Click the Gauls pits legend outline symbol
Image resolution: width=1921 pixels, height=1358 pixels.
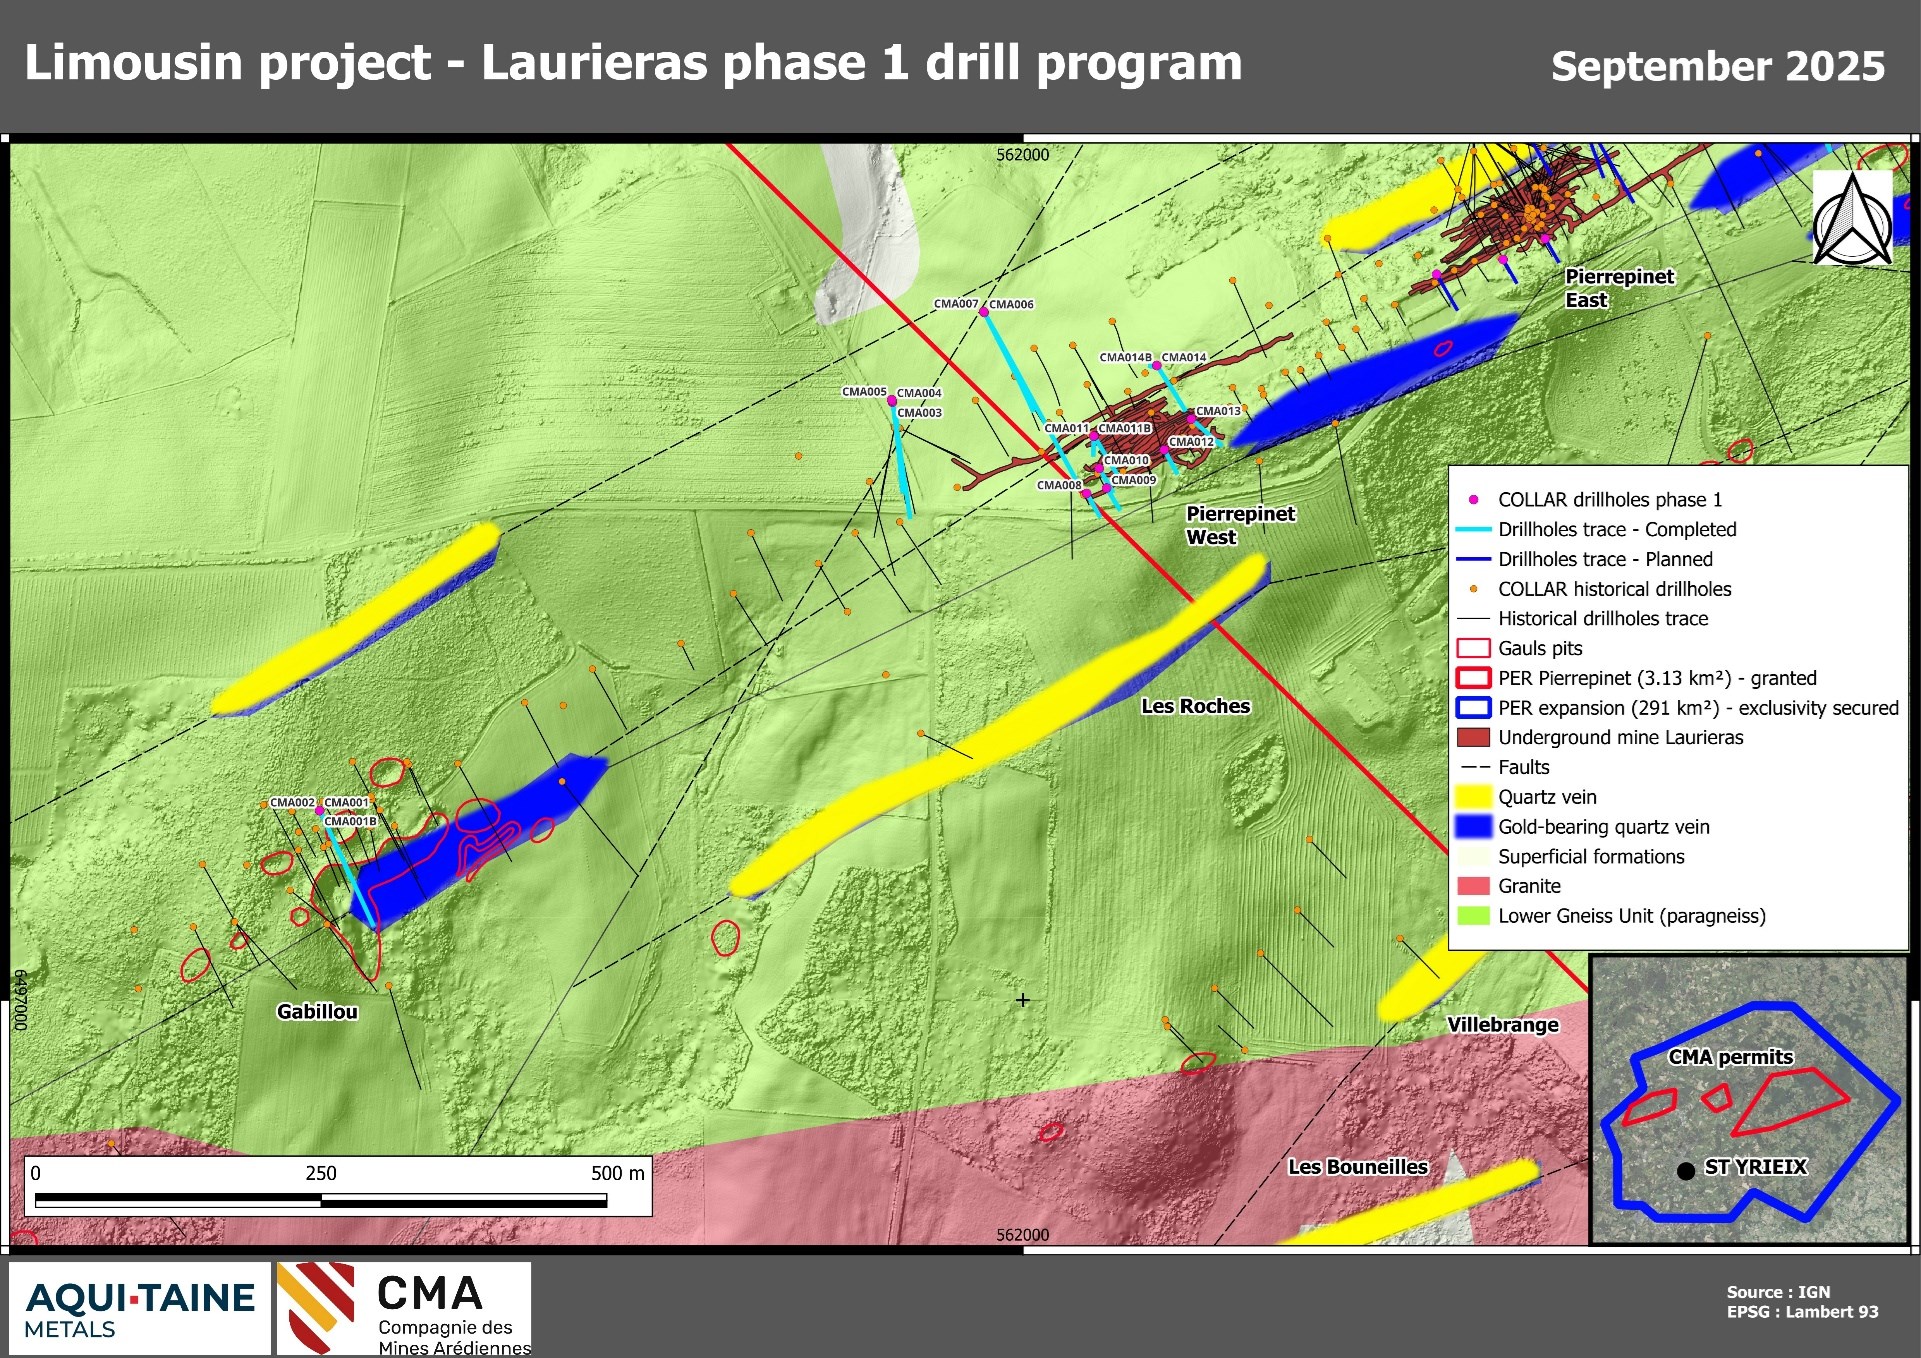click(1473, 648)
